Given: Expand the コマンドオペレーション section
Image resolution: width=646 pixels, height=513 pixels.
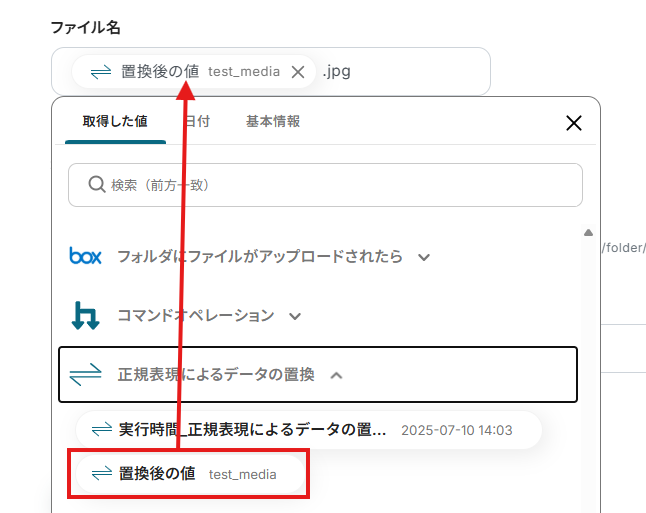Looking at the screenshot, I should click(295, 316).
